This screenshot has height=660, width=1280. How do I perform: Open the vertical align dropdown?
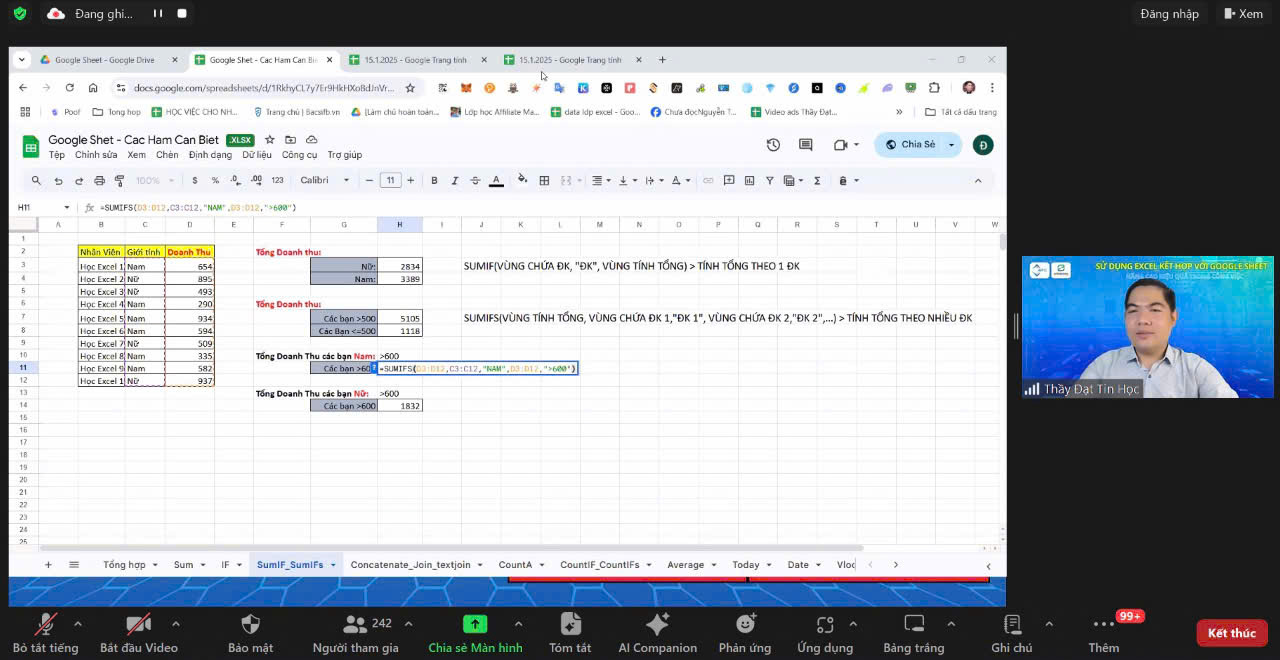click(x=627, y=181)
